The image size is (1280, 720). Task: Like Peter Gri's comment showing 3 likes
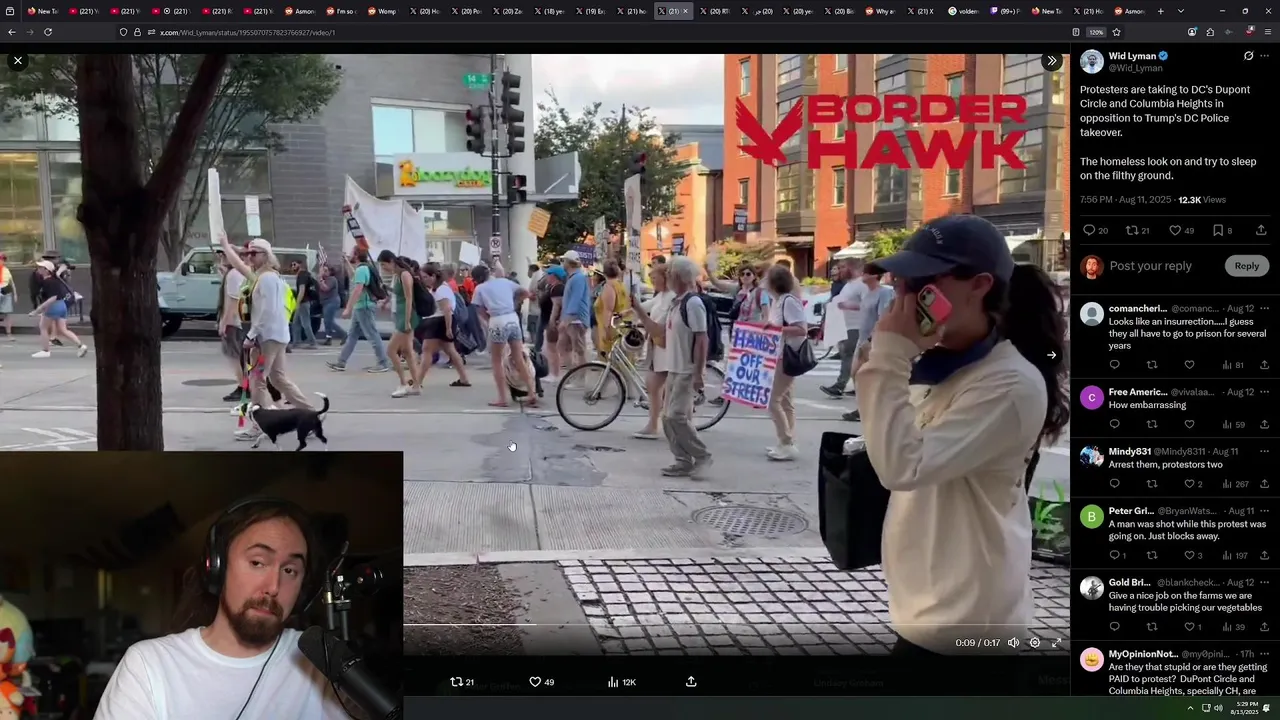coord(1192,555)
